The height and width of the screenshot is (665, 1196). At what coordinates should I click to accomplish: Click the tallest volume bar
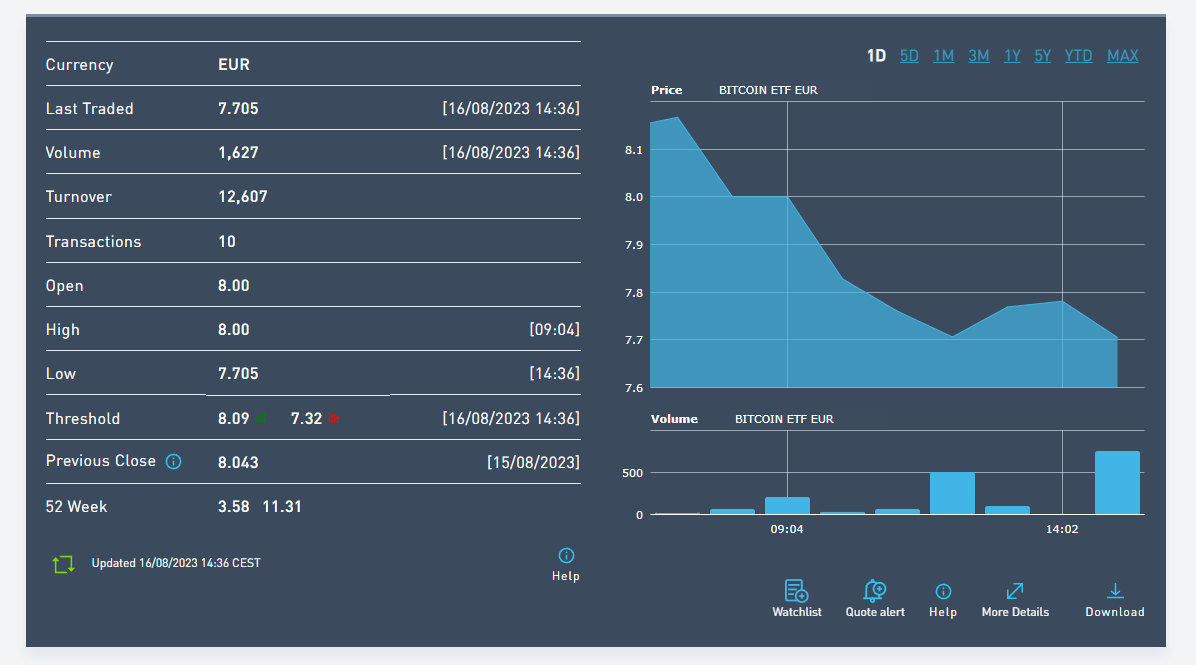point(1117,483)
